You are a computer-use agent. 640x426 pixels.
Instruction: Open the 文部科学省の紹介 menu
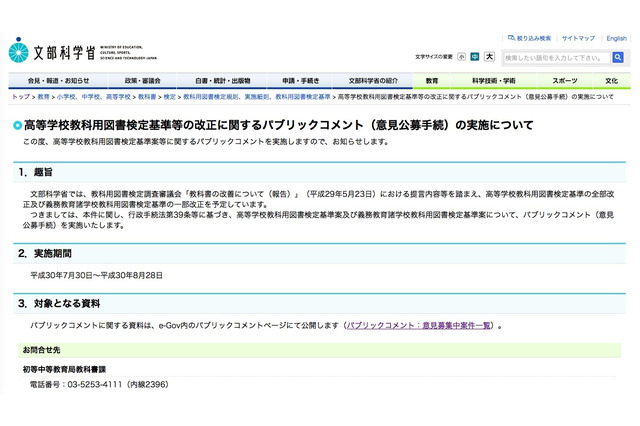click(x=373, y=81)
